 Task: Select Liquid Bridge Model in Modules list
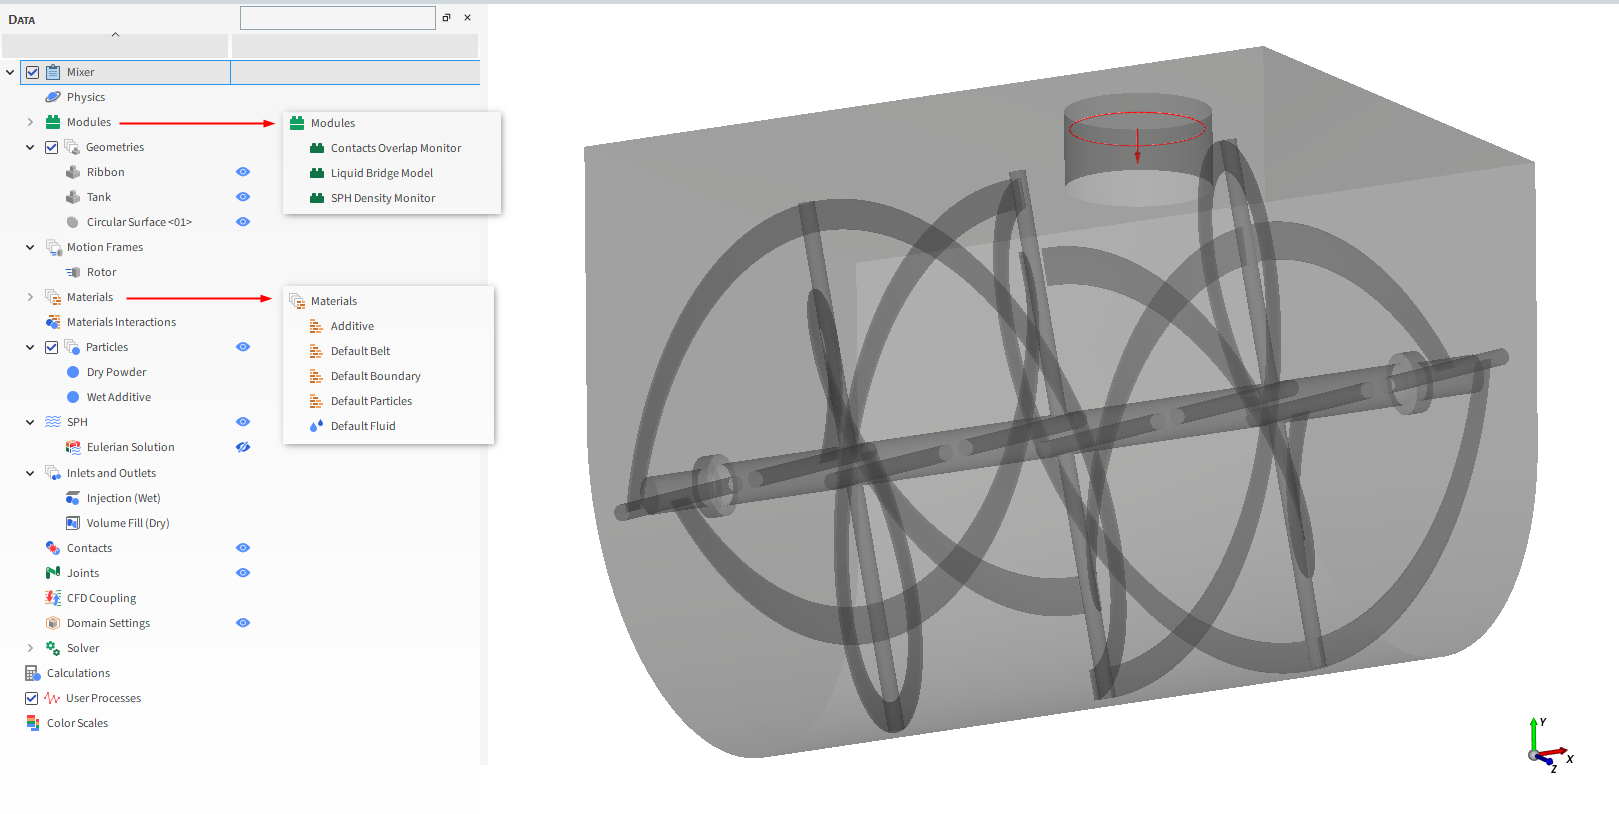381,173
